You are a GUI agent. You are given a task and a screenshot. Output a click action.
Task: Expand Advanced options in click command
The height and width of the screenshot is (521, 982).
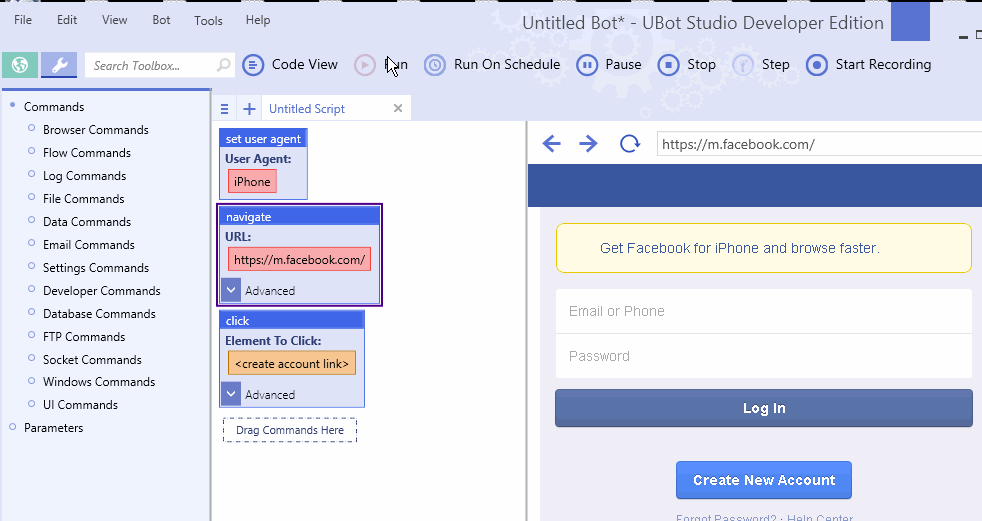pos(231,394)
